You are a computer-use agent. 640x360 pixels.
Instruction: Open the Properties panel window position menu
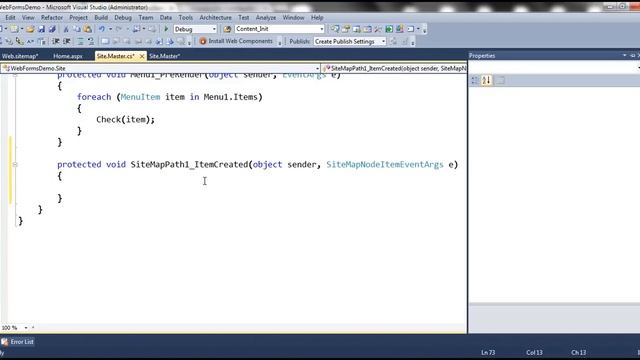[624, 56]
